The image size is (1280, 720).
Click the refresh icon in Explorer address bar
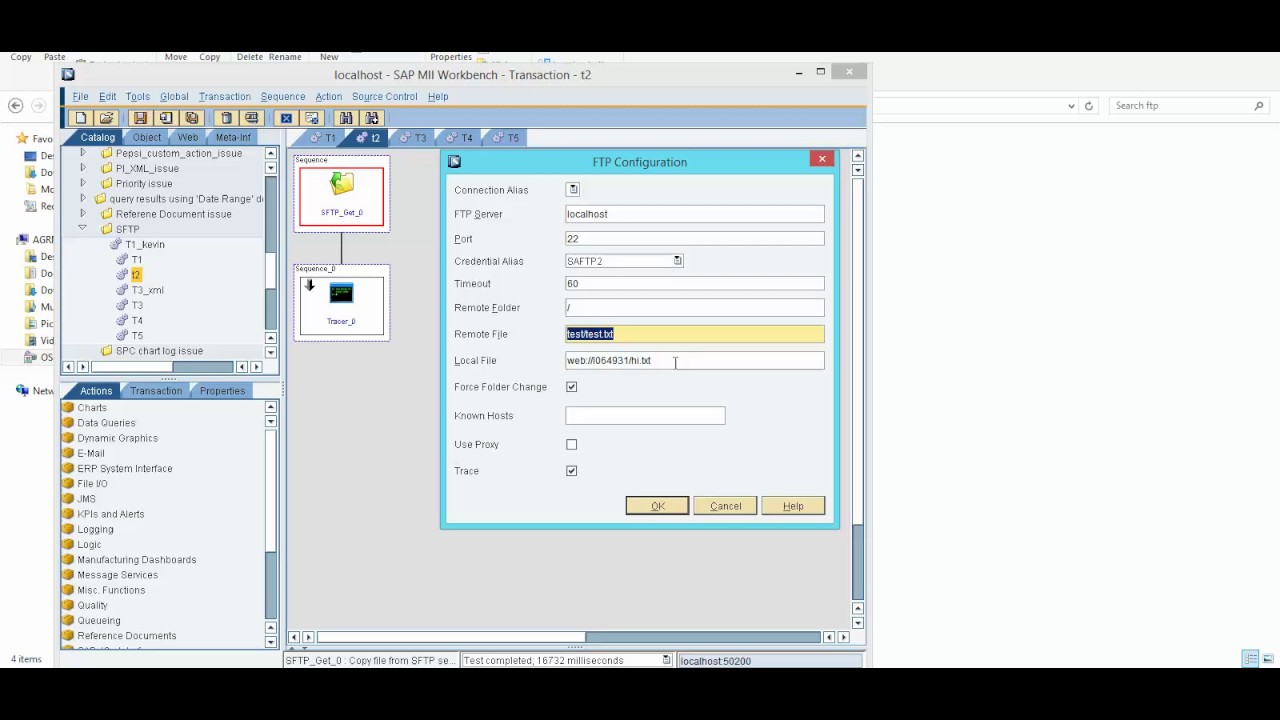1089,105
